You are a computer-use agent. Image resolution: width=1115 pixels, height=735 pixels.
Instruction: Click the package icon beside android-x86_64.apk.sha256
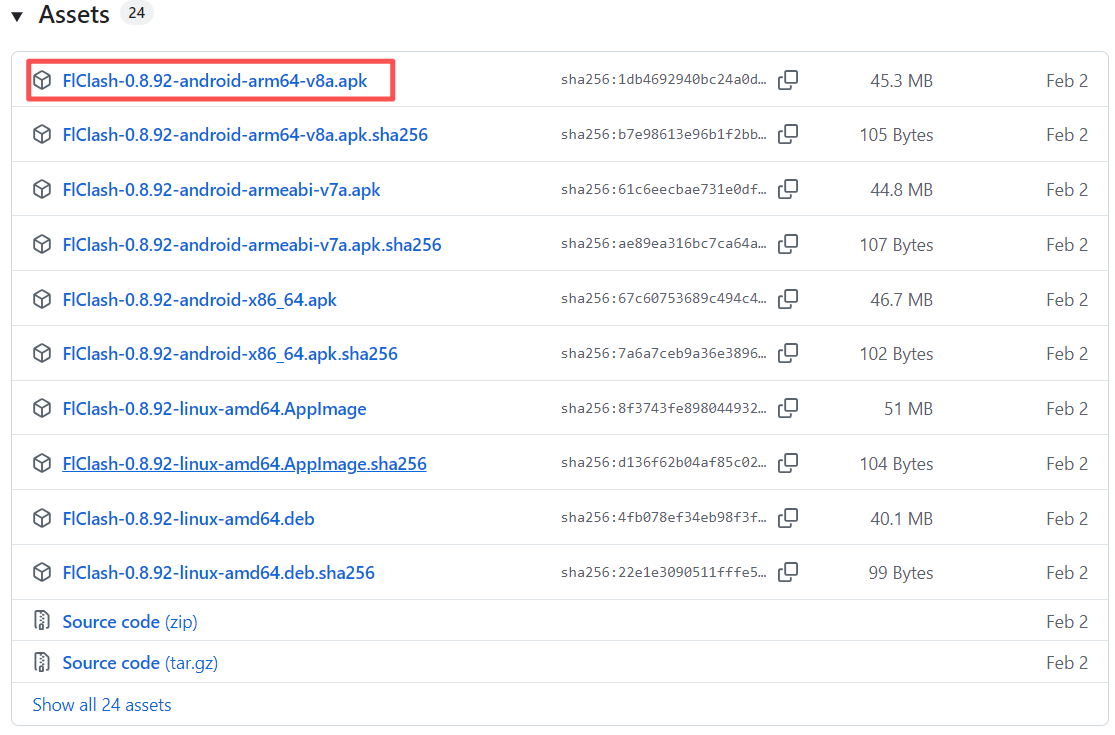pyautogui.click(x=42, y=353)
